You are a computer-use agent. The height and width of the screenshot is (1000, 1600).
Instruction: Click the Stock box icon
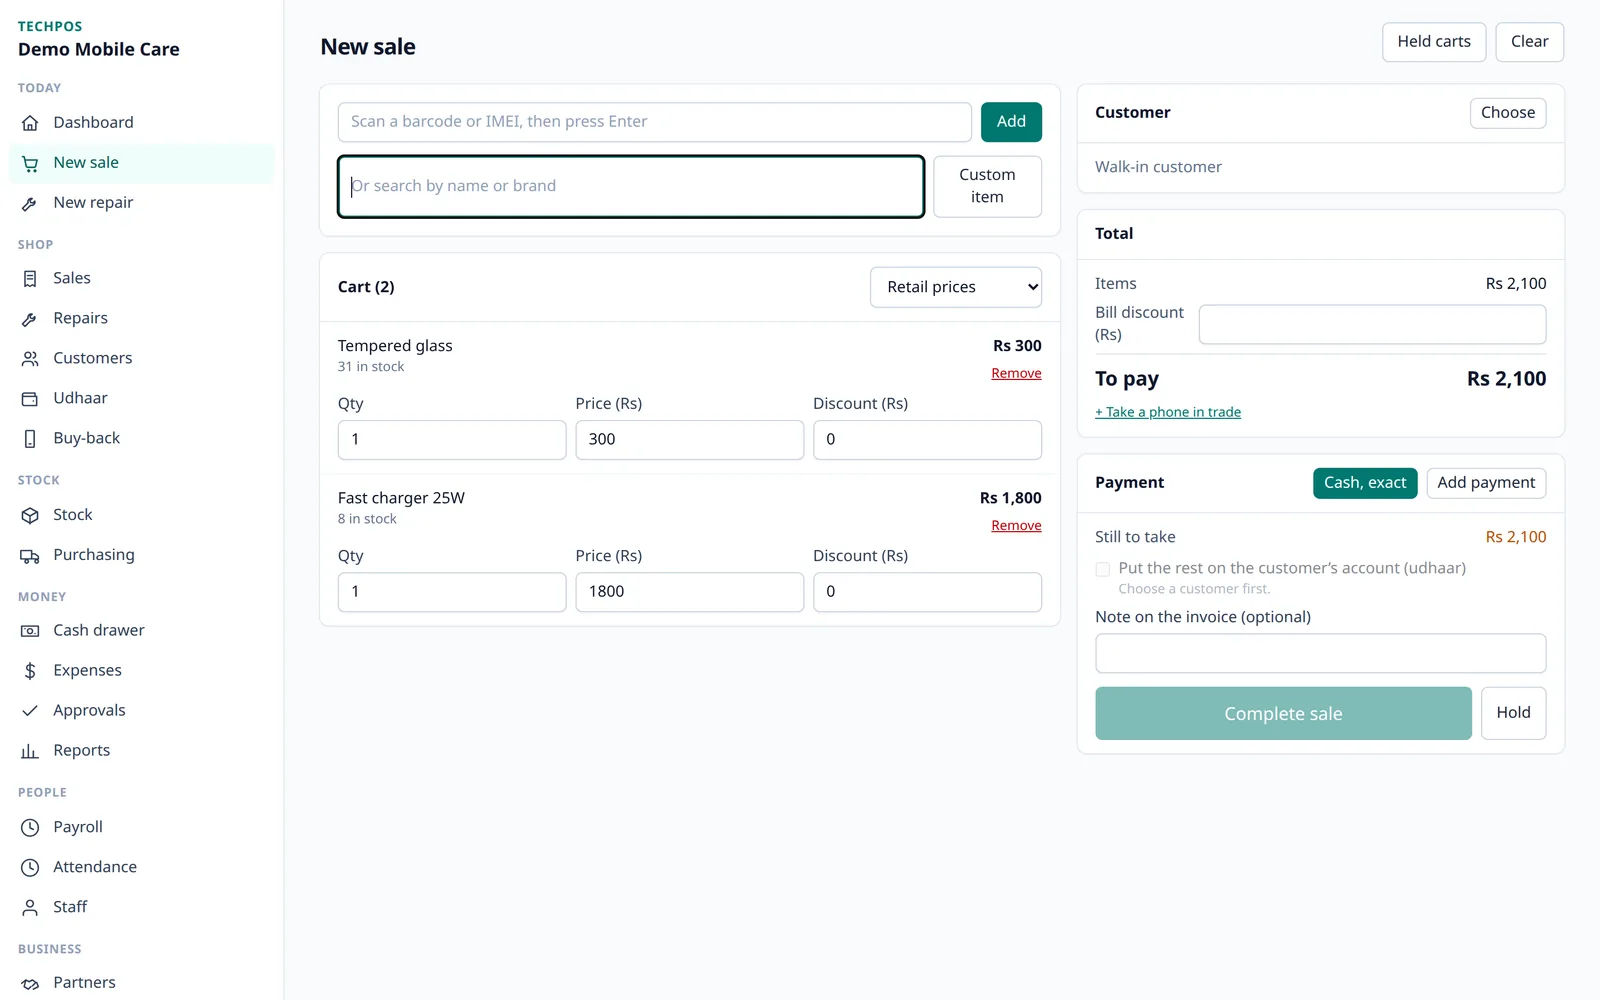[x=30, y=515]
